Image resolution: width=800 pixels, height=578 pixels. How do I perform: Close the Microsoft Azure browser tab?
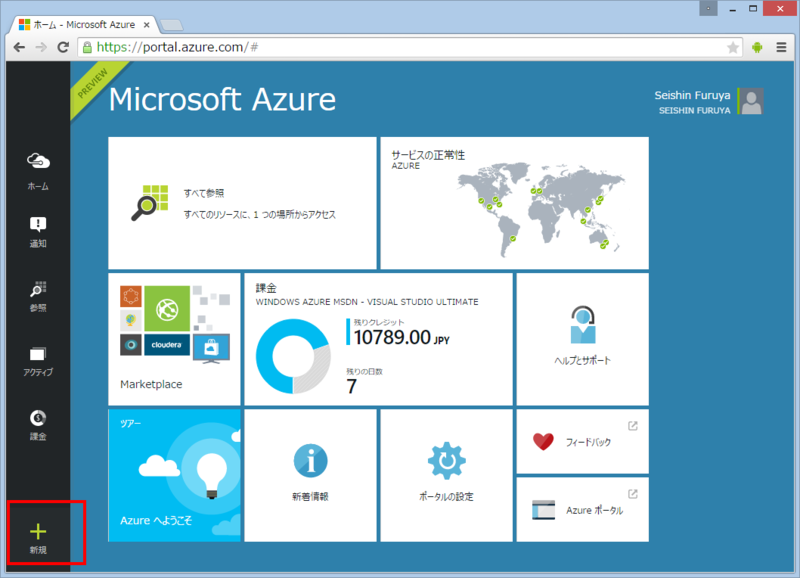tap(147, 24)
